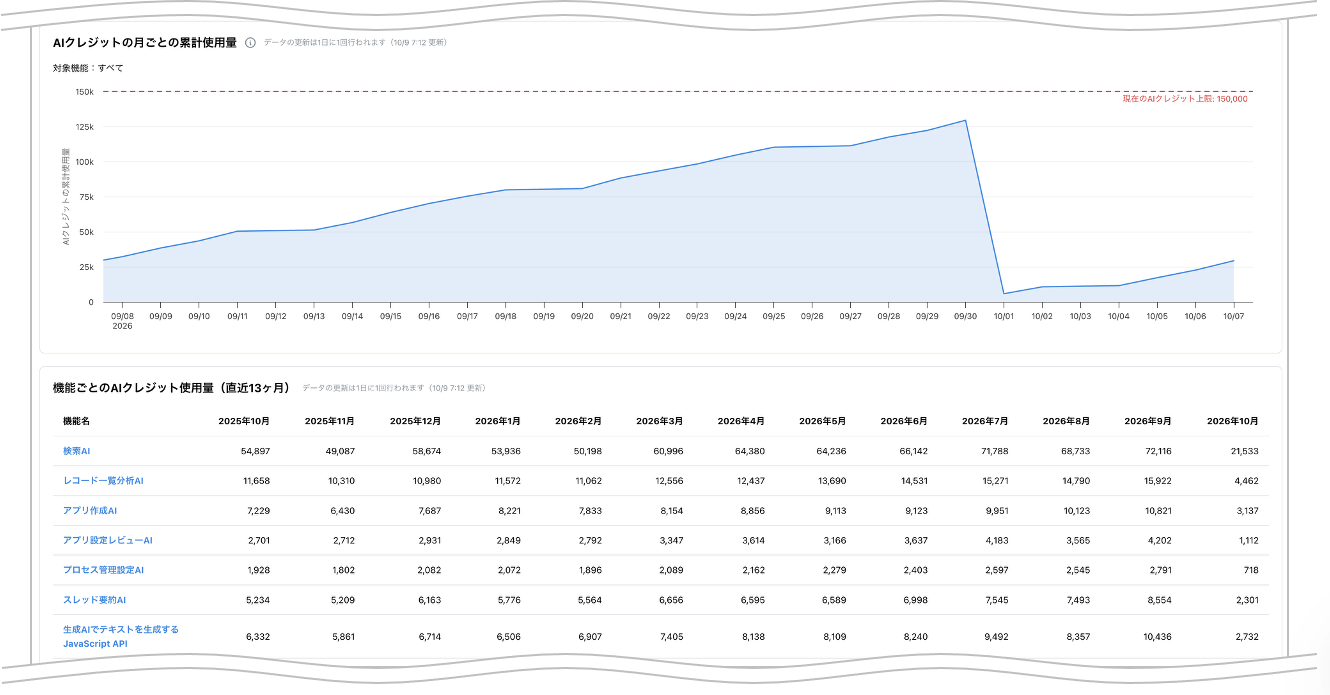Click the 2026年10月 column header
This screenshot has width=1330, height=695.
1232,421
